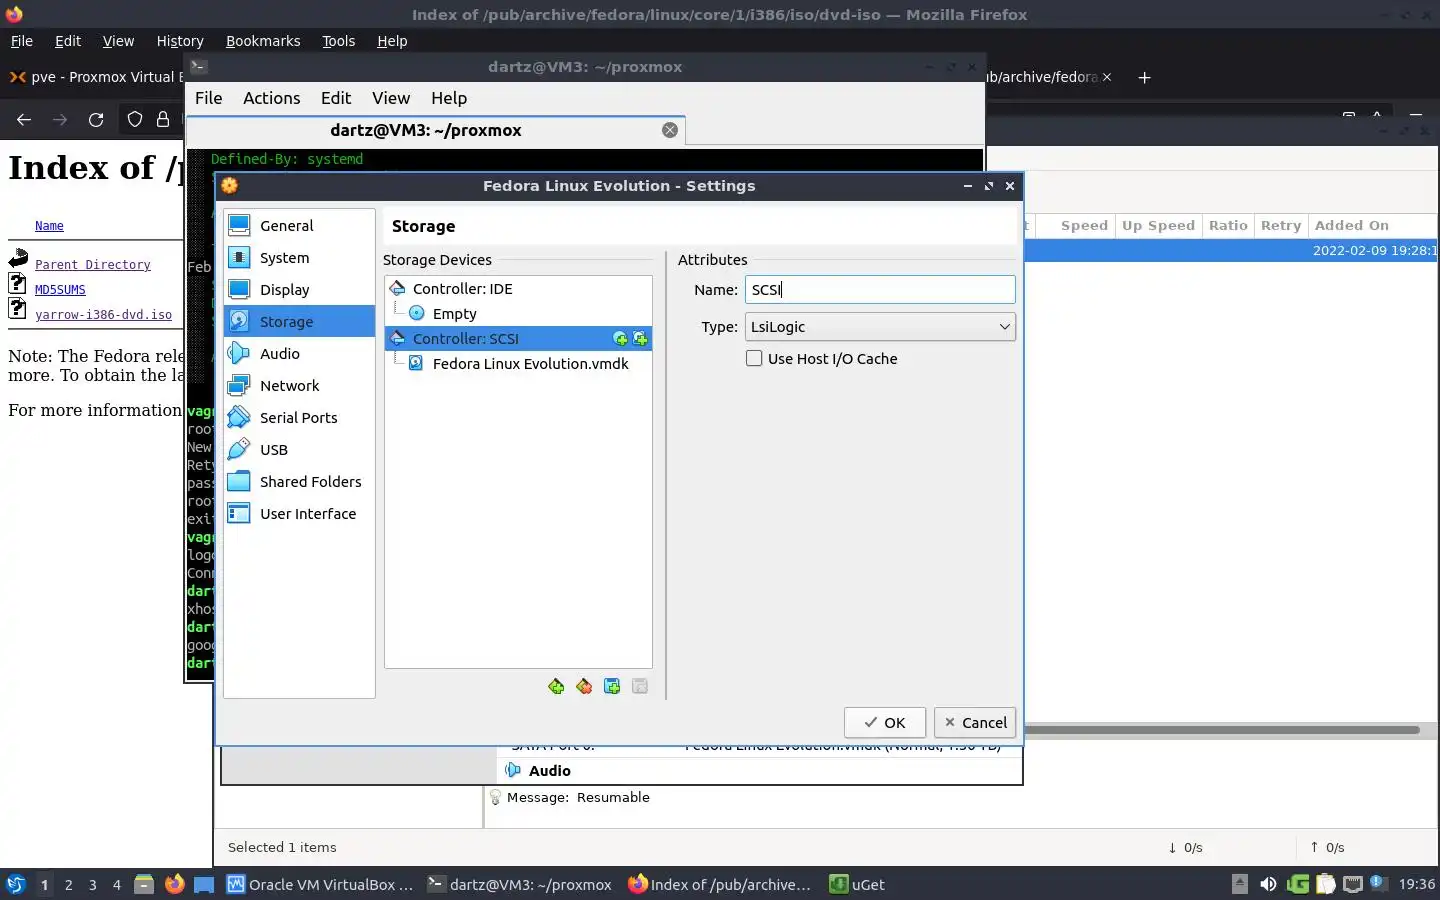This screenshot has height=900, width=1440.
Task: Open the controller Type dropdown LsiLogic
Action: 880,327
